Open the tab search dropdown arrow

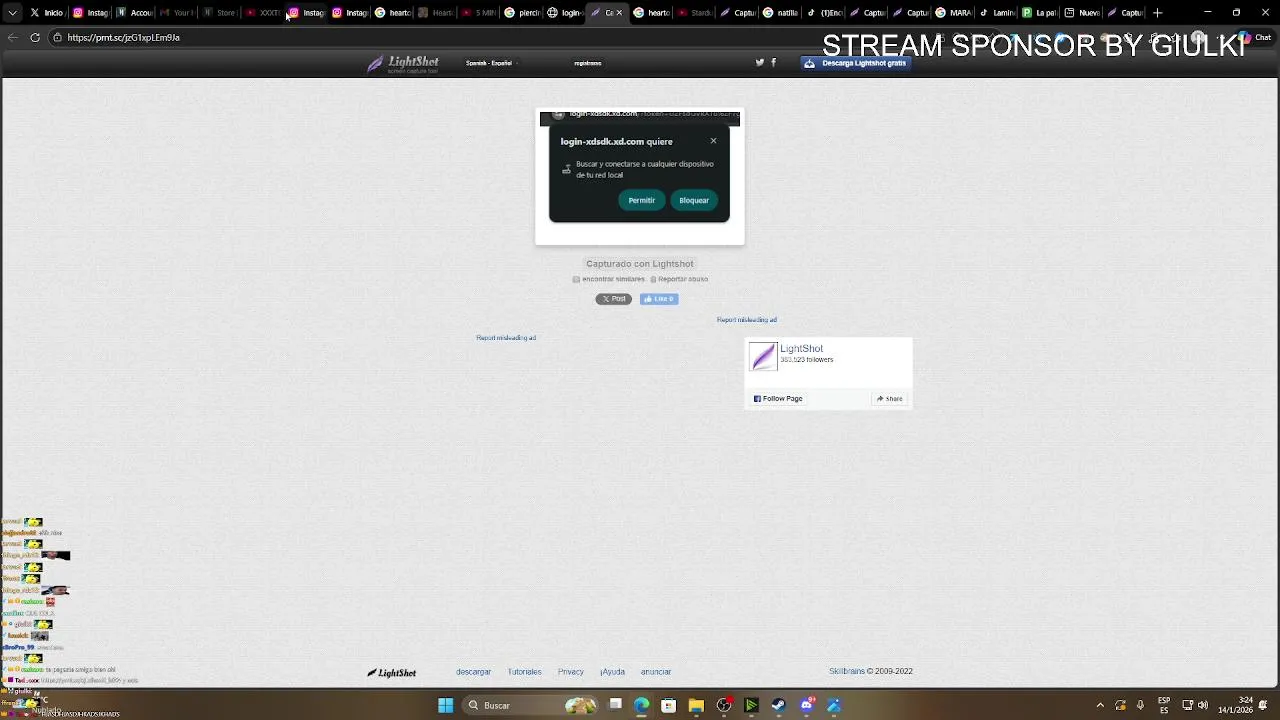(x=12, y=13)
